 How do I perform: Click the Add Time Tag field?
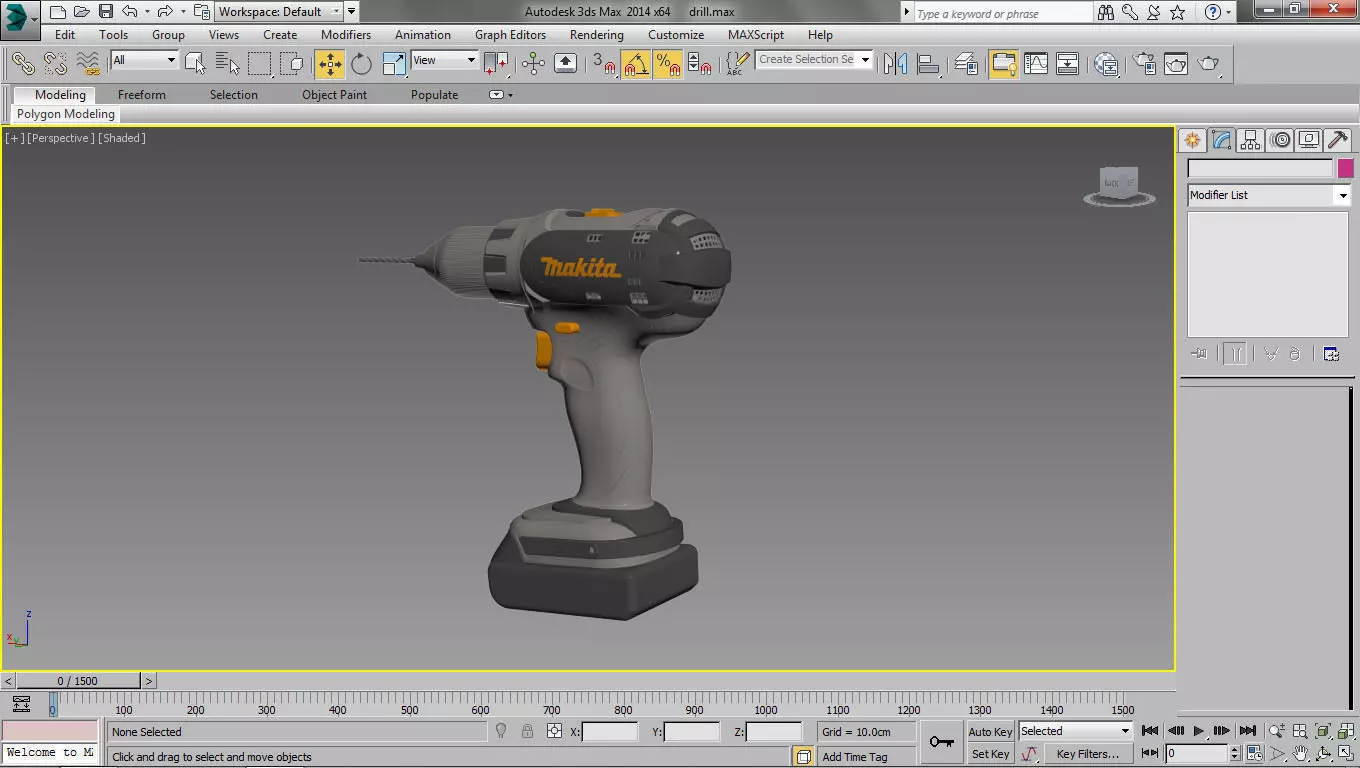(865, 757)
